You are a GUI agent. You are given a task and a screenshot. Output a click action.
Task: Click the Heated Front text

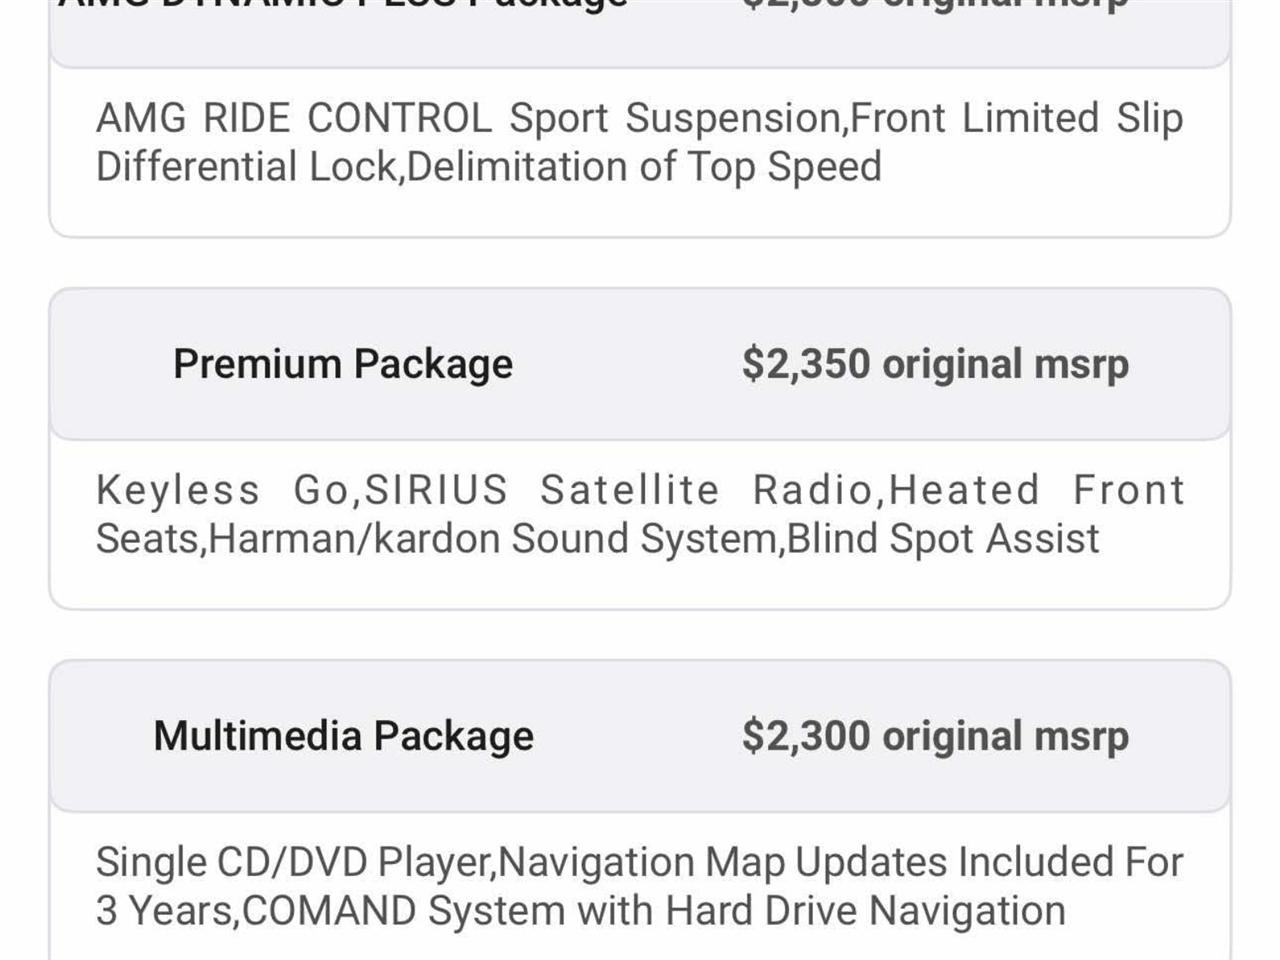point(1035,490)
